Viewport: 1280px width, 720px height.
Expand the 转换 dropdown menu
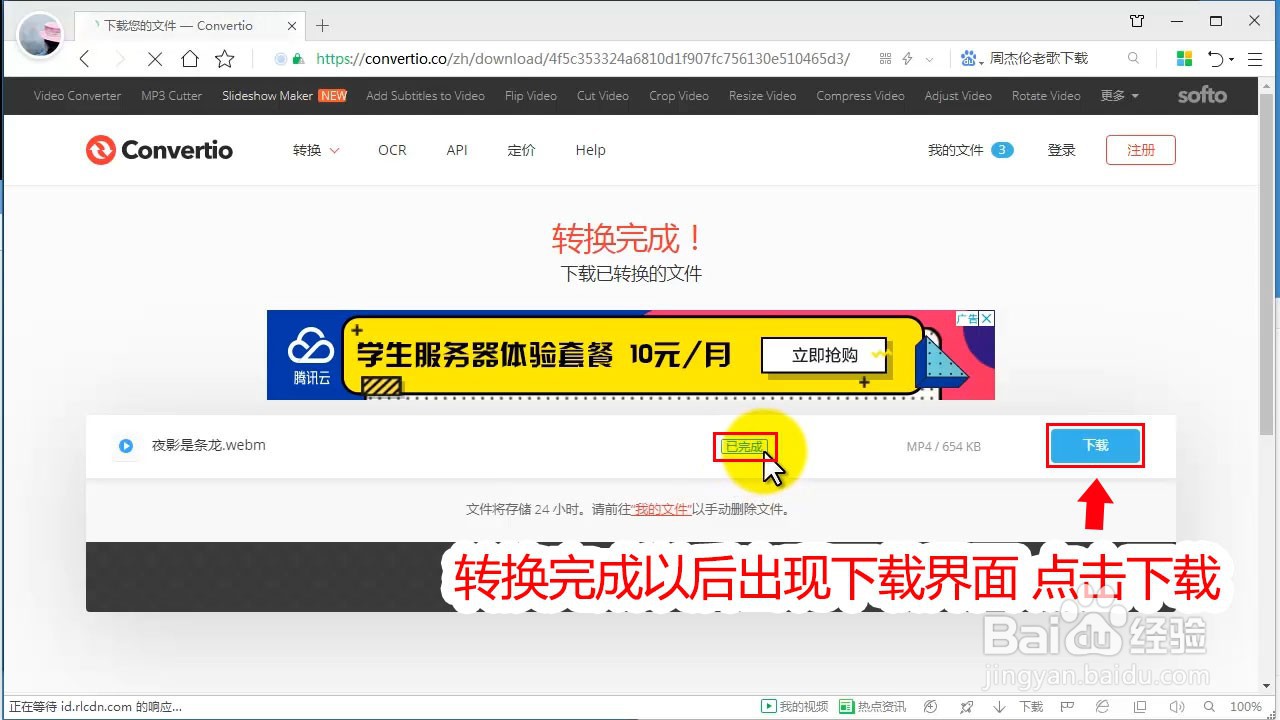tap(316, 150)
